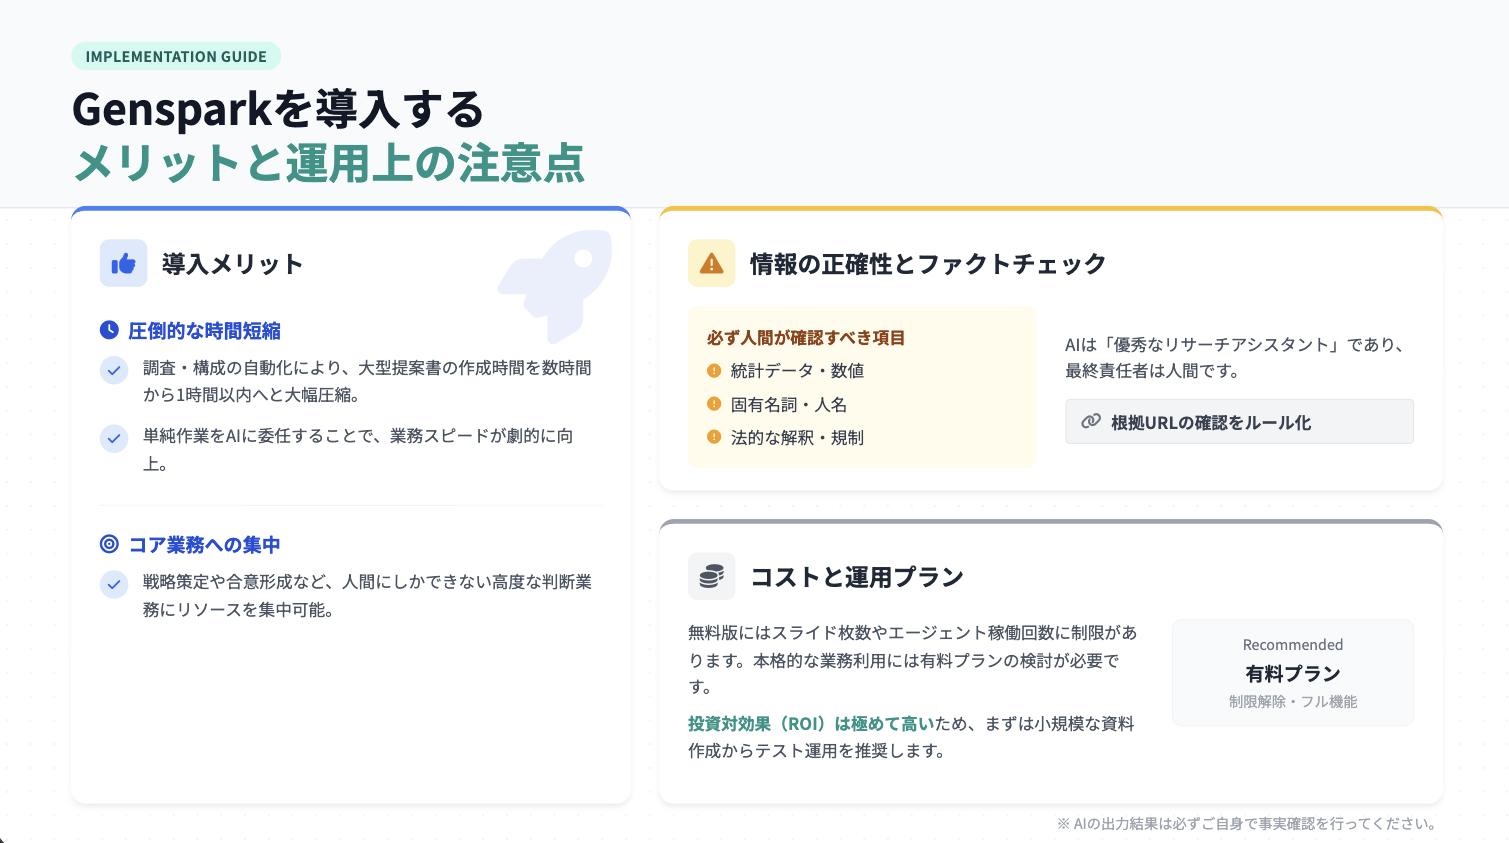This screenshot has height=843, width=1509.
Task: Switch to the 情報の正確性とファクトチェック card
Action: (927, 263)
